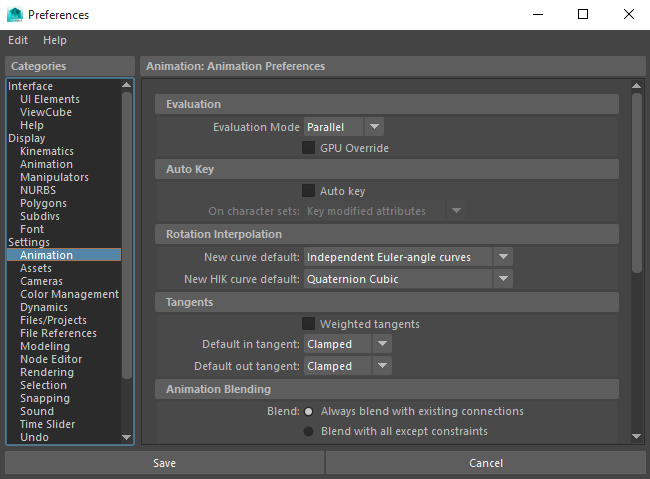This screenshot has height=479, width=650.
Task: Select Time Slider in the categories list
Action: [x=47, y=424]
